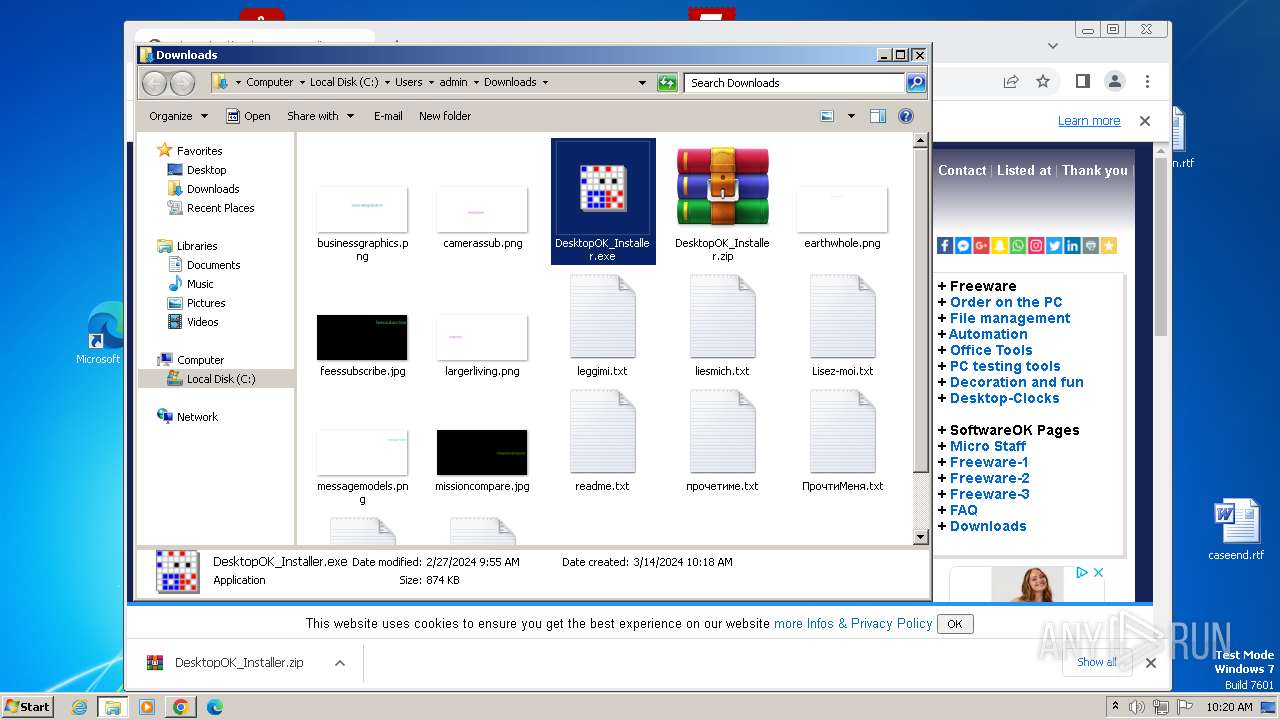Open the Pictures library
Screen dimensions: 1280x720
tap(206, 303)
